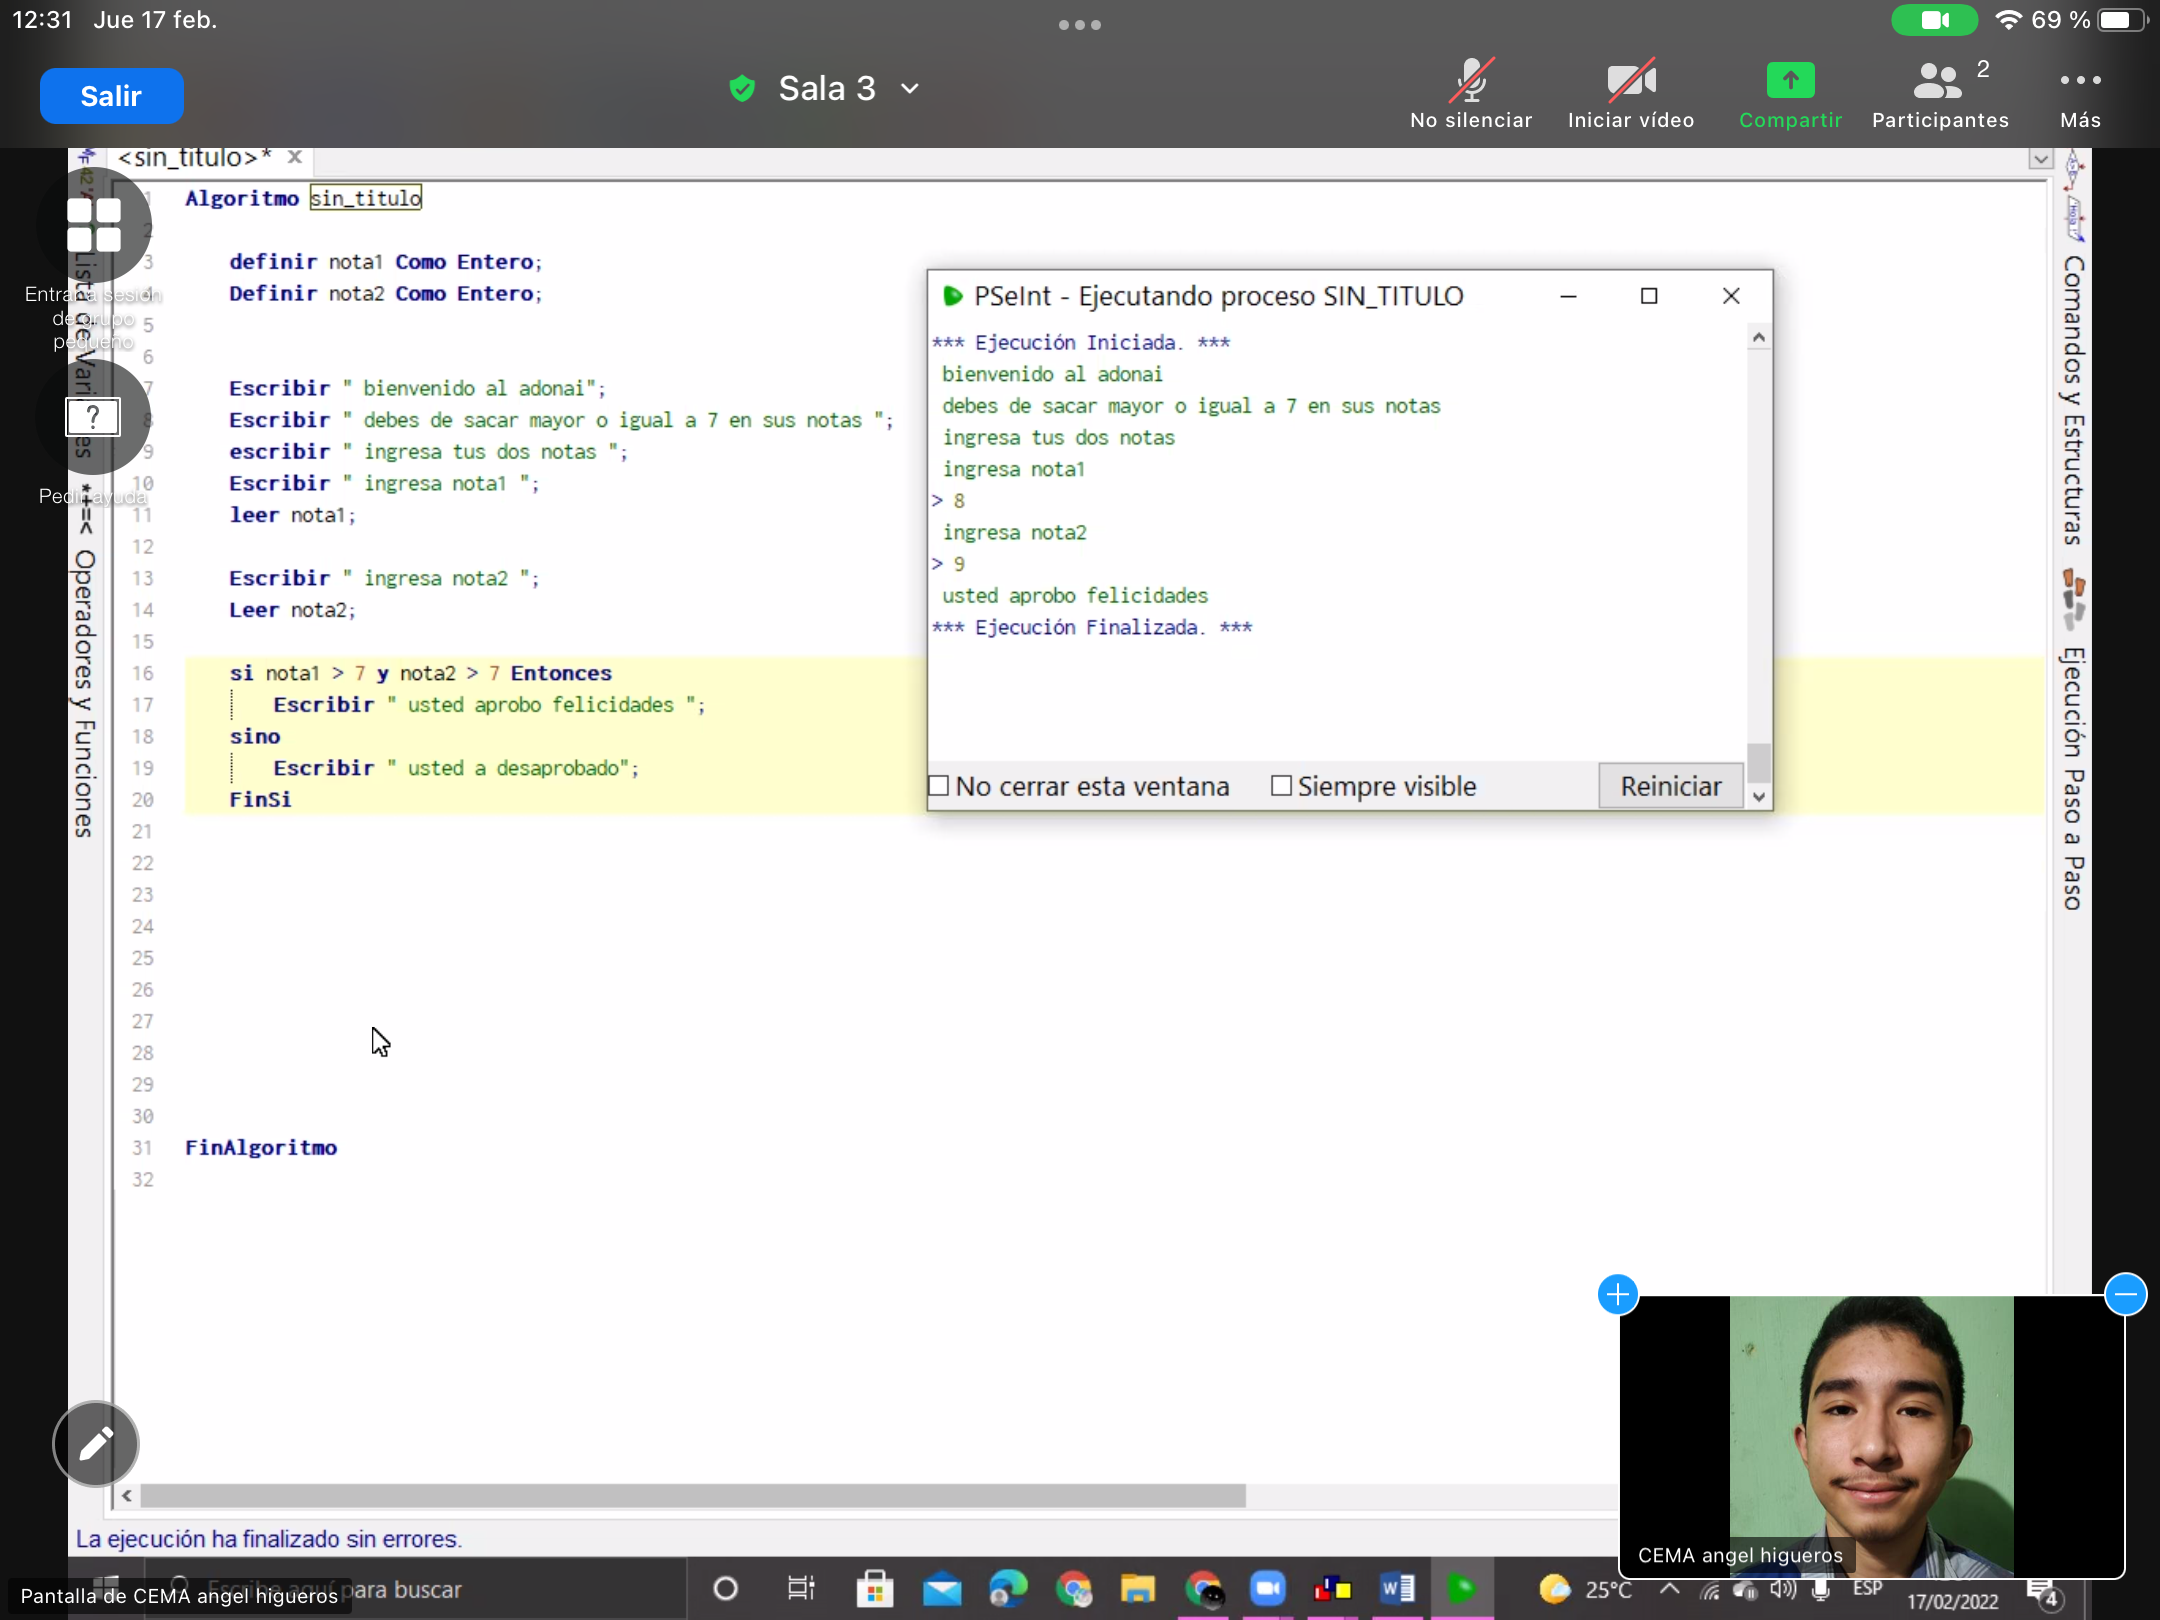Tap the green screen recording indicator
Viewport: 2160px width, 1620px height.
tap(1934, 20)
